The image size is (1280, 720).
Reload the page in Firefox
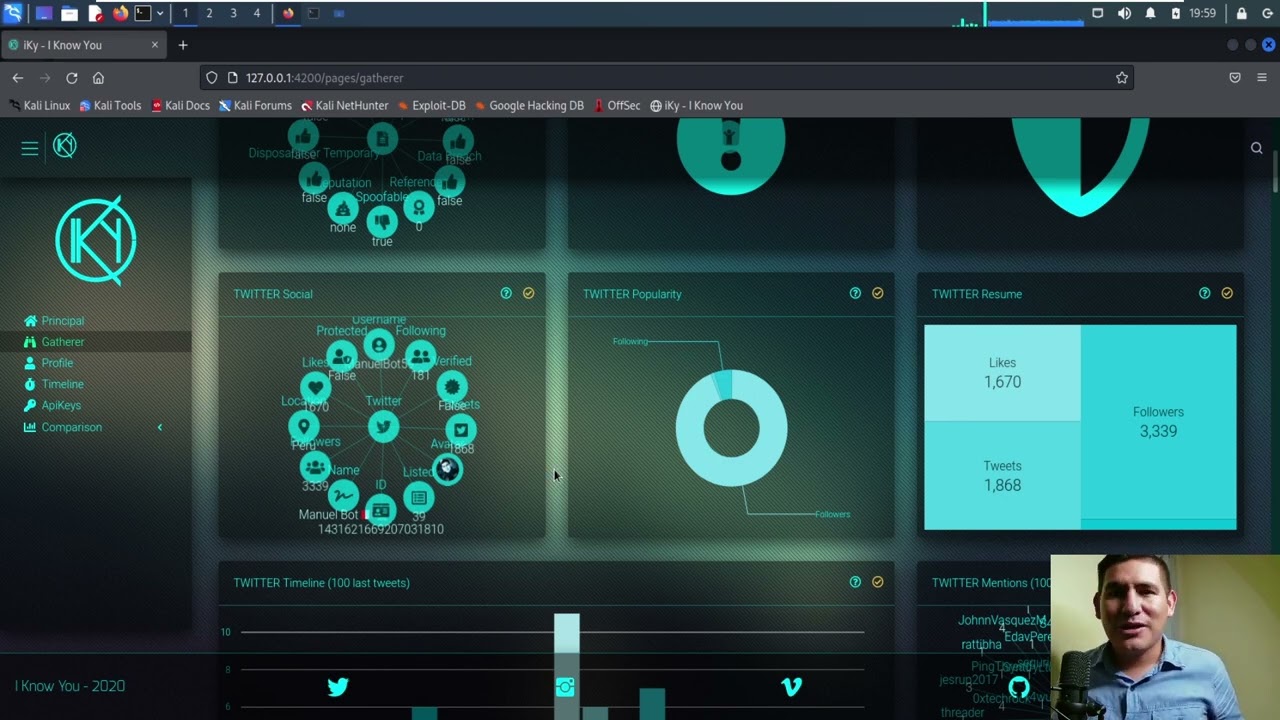click(71, 78)
